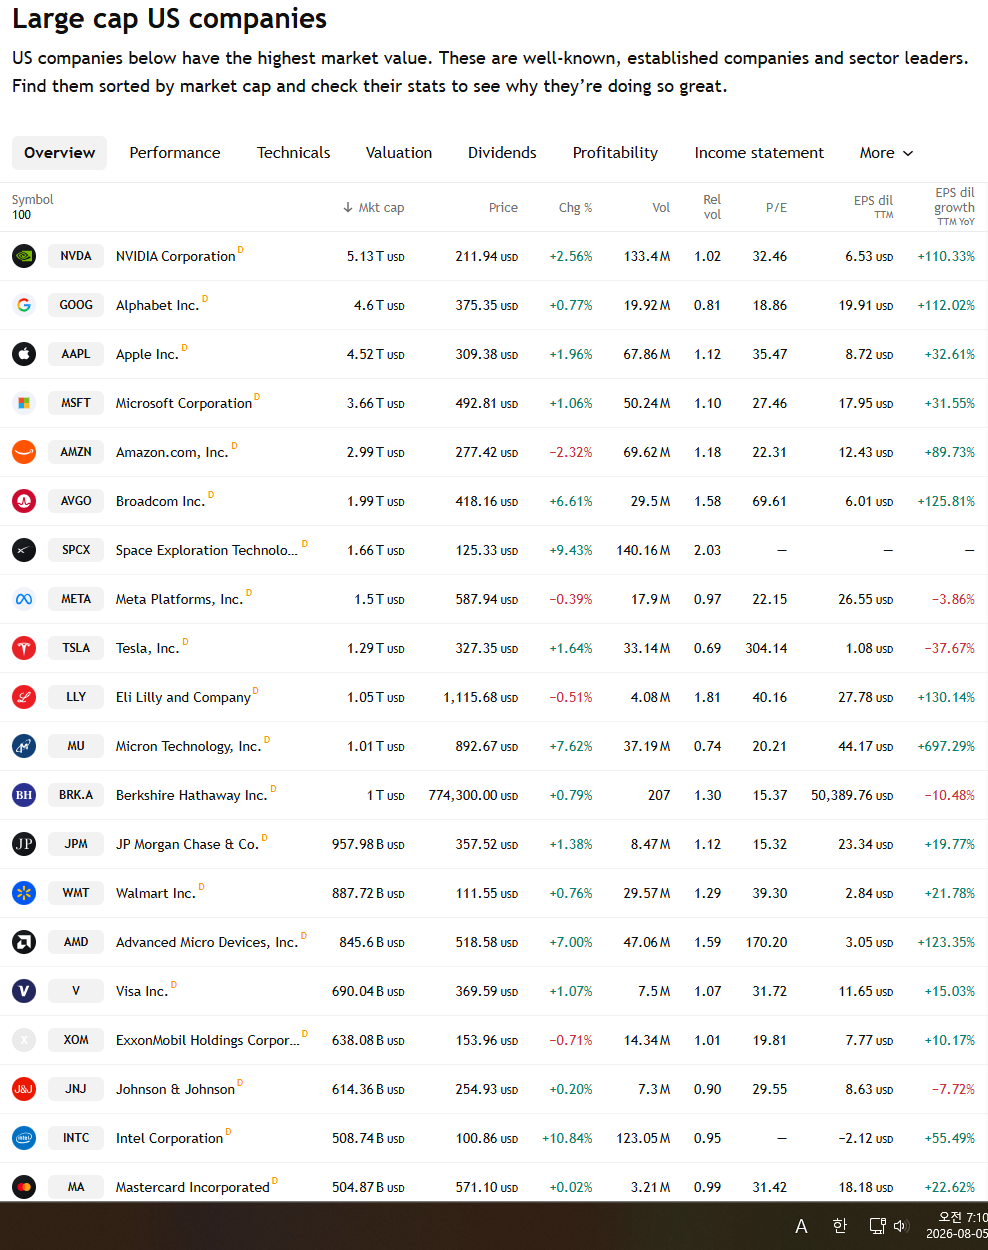
Task: Click the taskbar date and time clock
Action: pos(957,1226)
